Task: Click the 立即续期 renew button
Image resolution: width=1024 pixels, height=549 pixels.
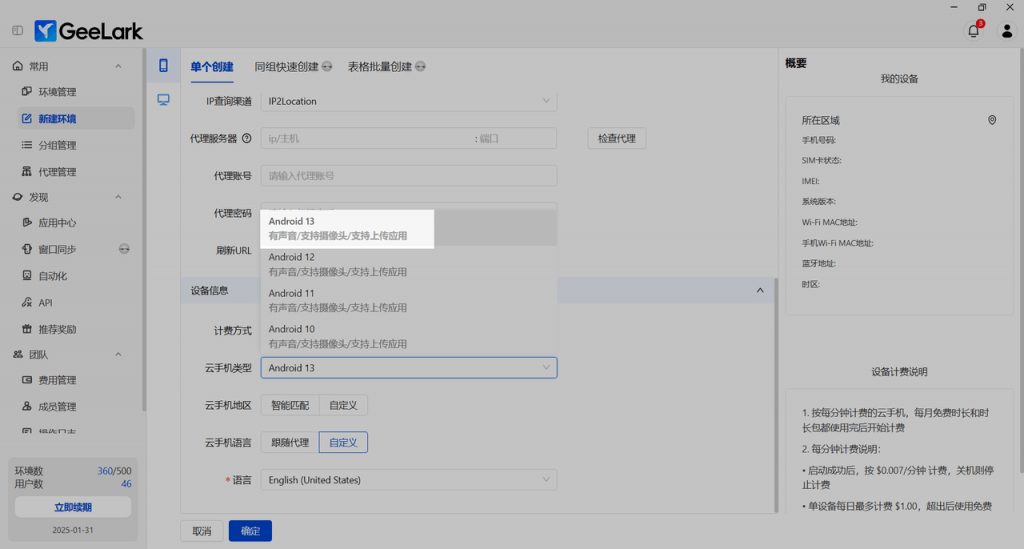Action: 73,508
